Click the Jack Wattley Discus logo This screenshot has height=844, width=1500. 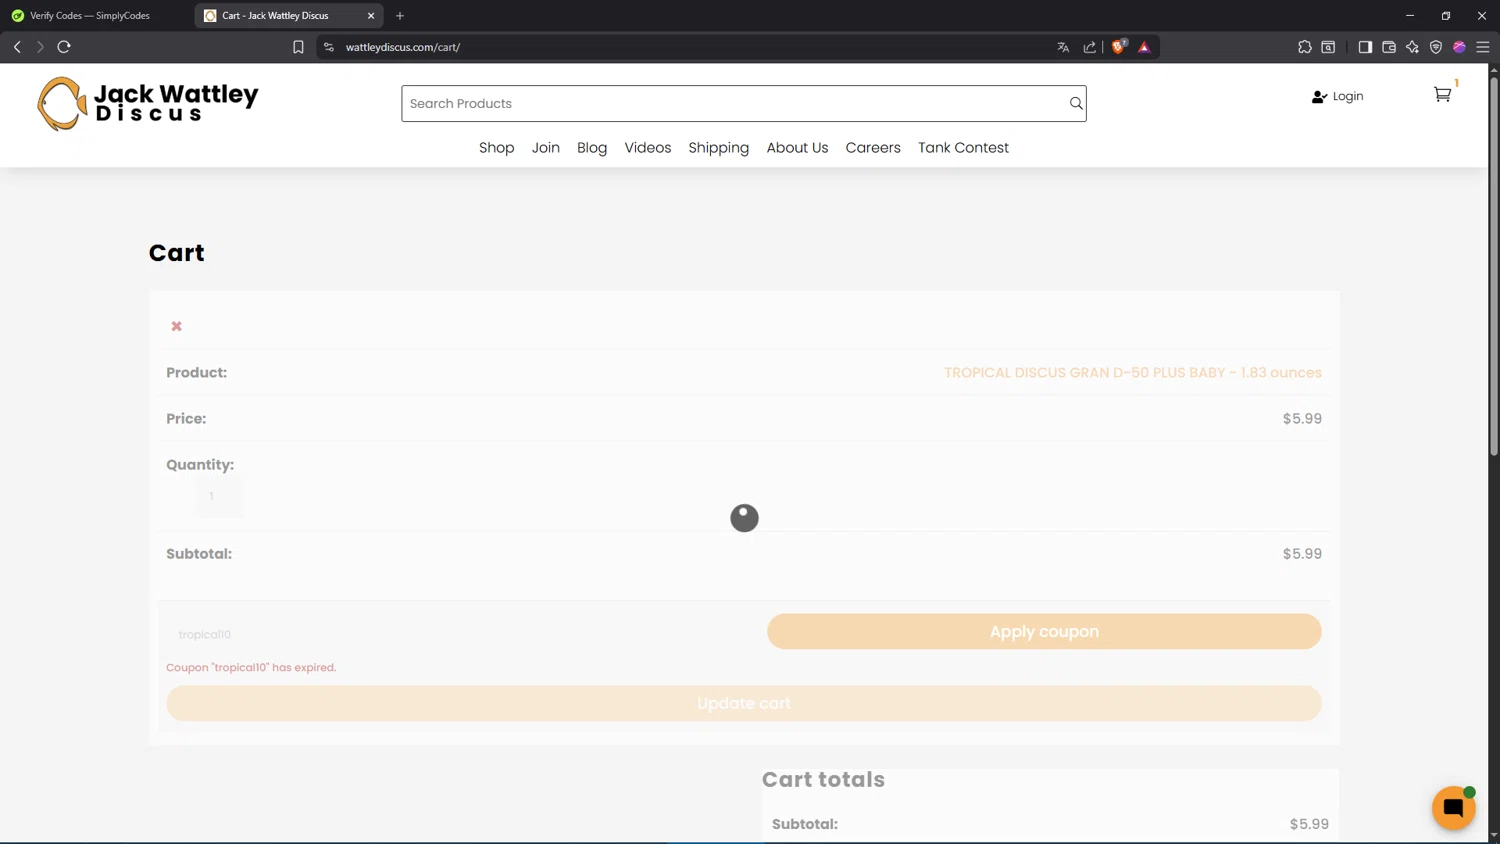[148, 103]
